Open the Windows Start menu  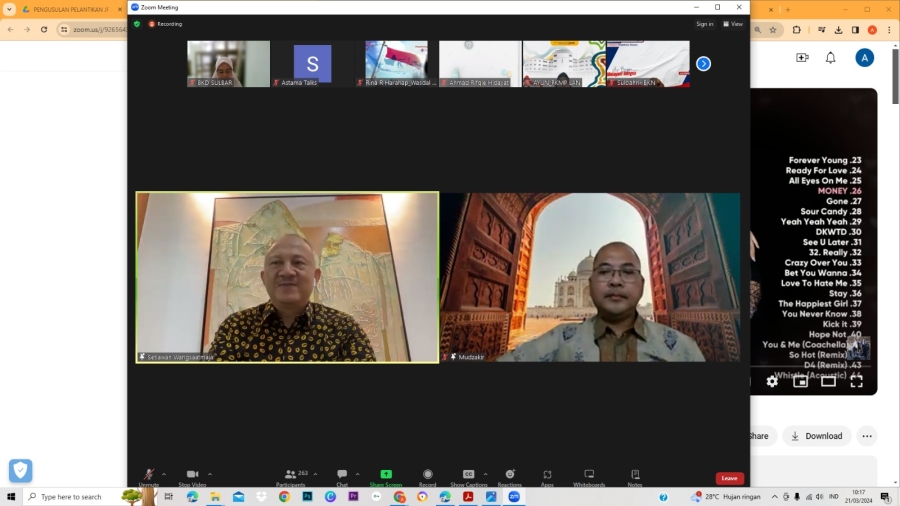(x=11, y=496)
